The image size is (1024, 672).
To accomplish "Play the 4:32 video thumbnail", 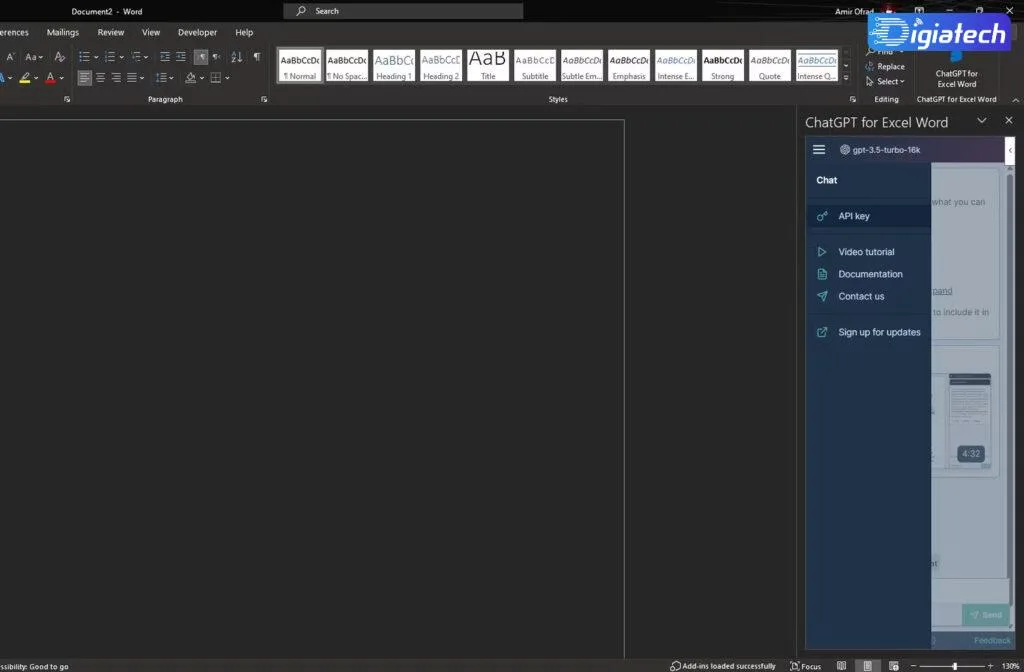I will pos(969,421).
